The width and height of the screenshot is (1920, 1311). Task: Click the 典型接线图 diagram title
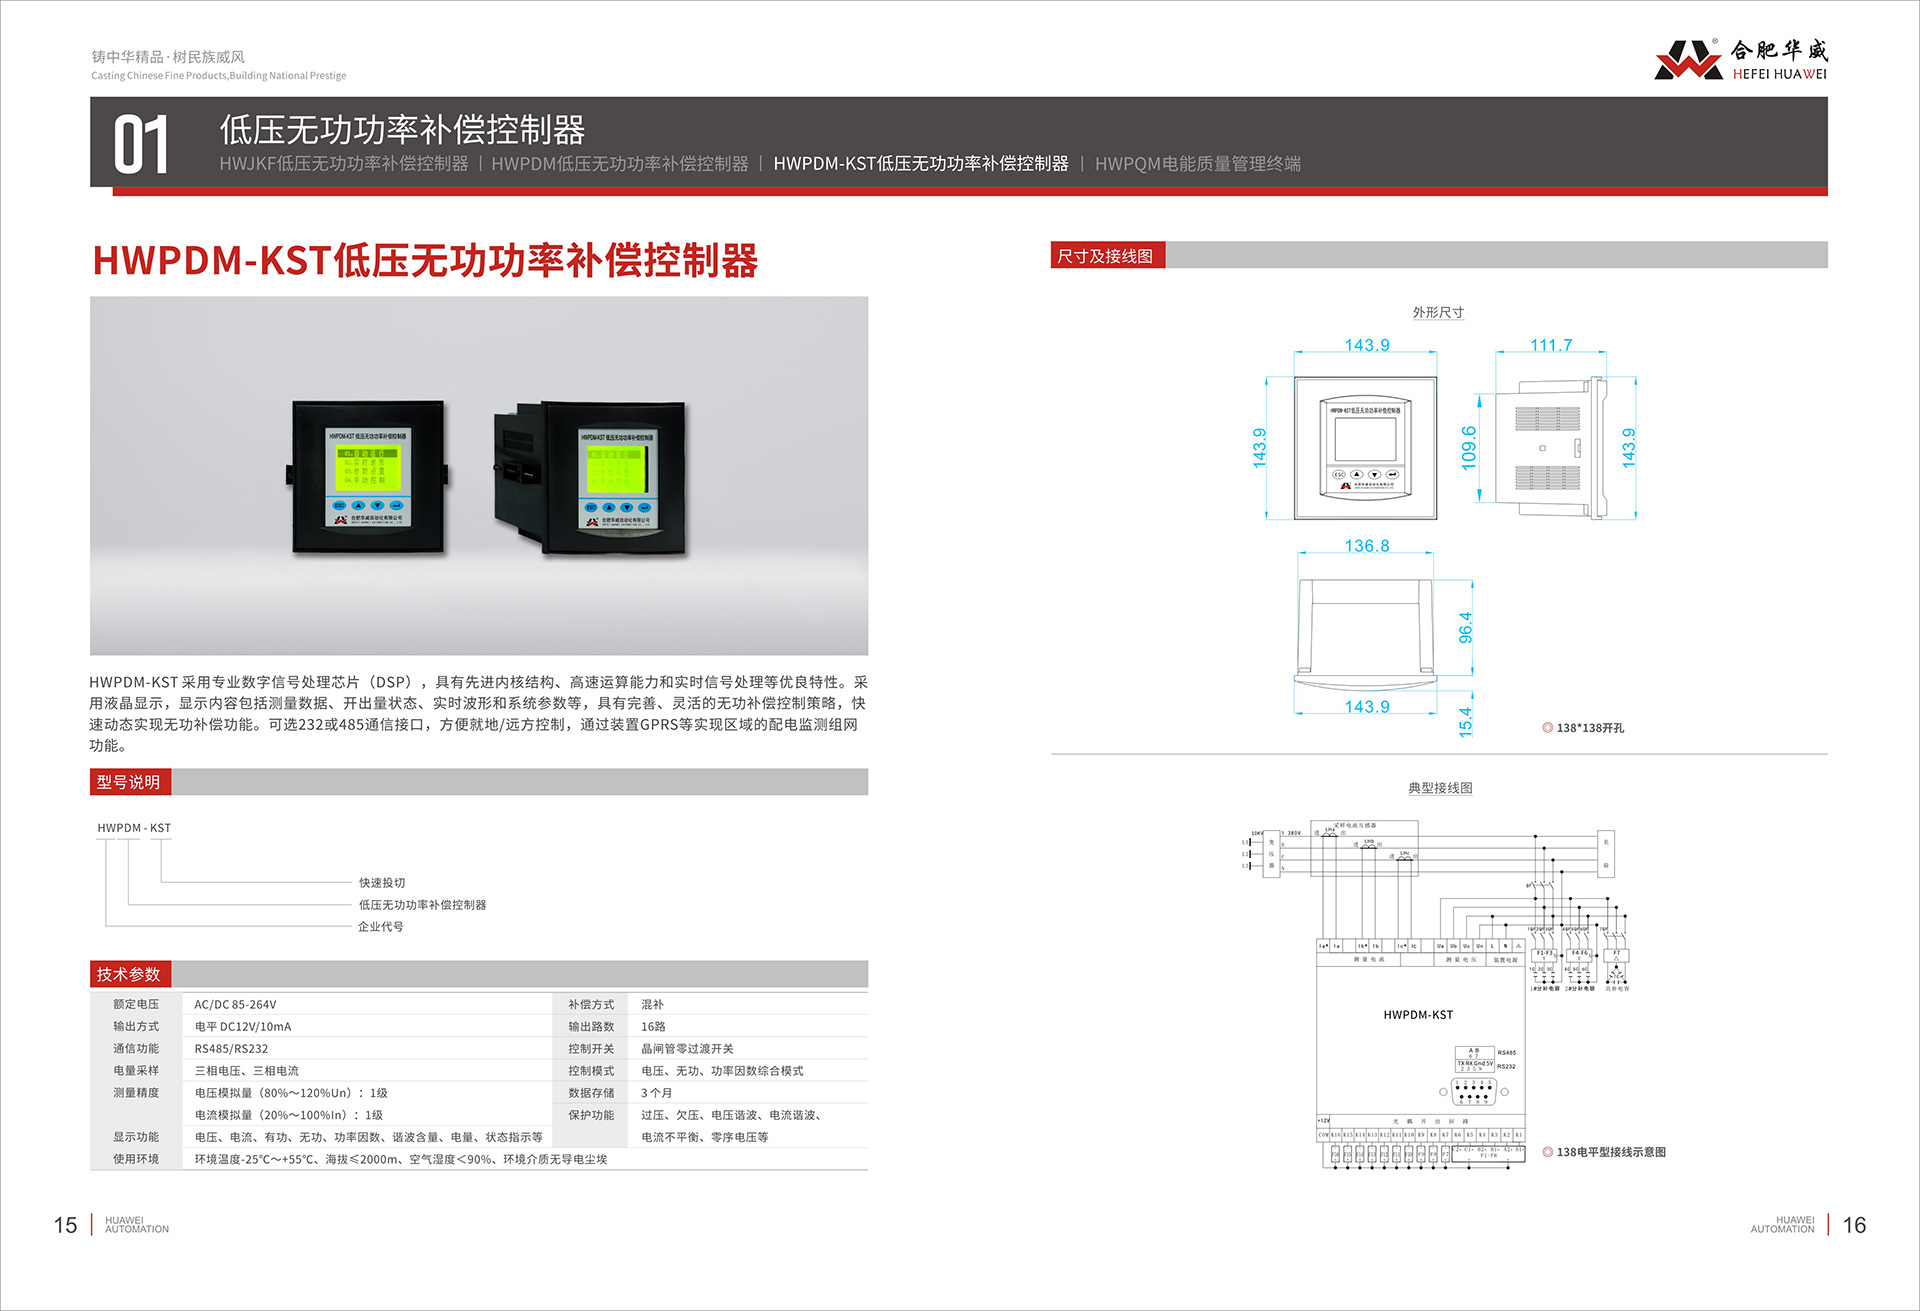1440,788
